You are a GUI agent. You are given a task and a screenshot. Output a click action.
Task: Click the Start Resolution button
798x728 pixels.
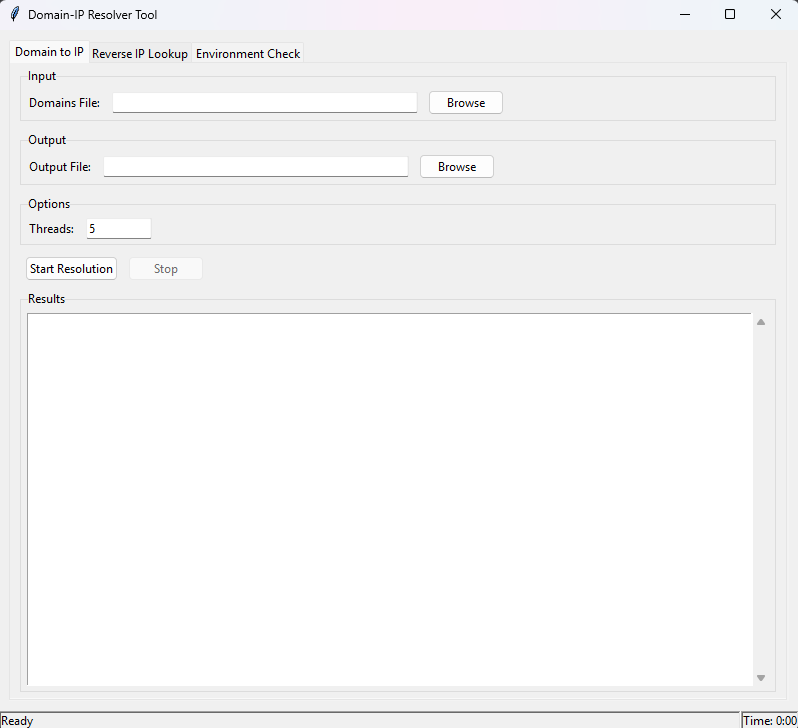click(x=71, y=269)
